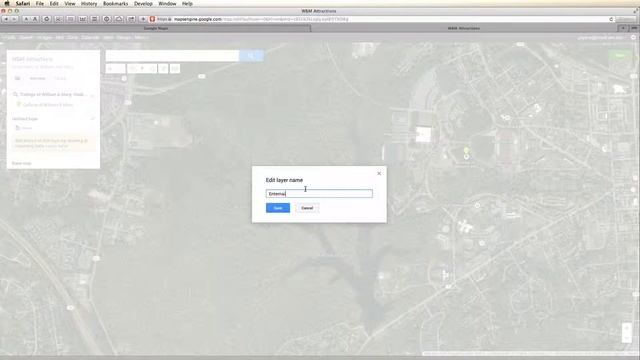
Task: Open the Help menu
Action: [187, 3]
